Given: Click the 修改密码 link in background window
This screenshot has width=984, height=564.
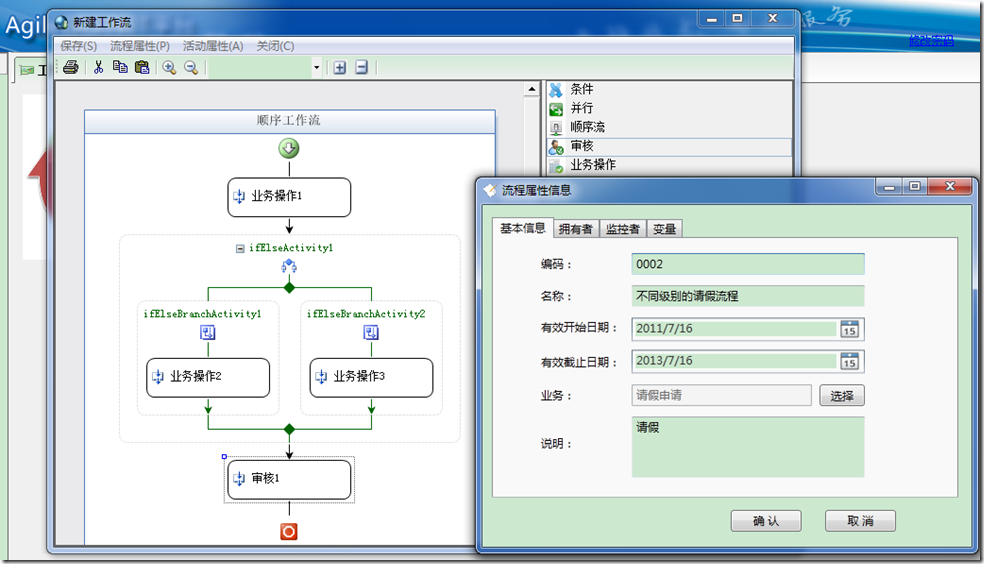Looking at the screenshot, I should pos(931,41).
